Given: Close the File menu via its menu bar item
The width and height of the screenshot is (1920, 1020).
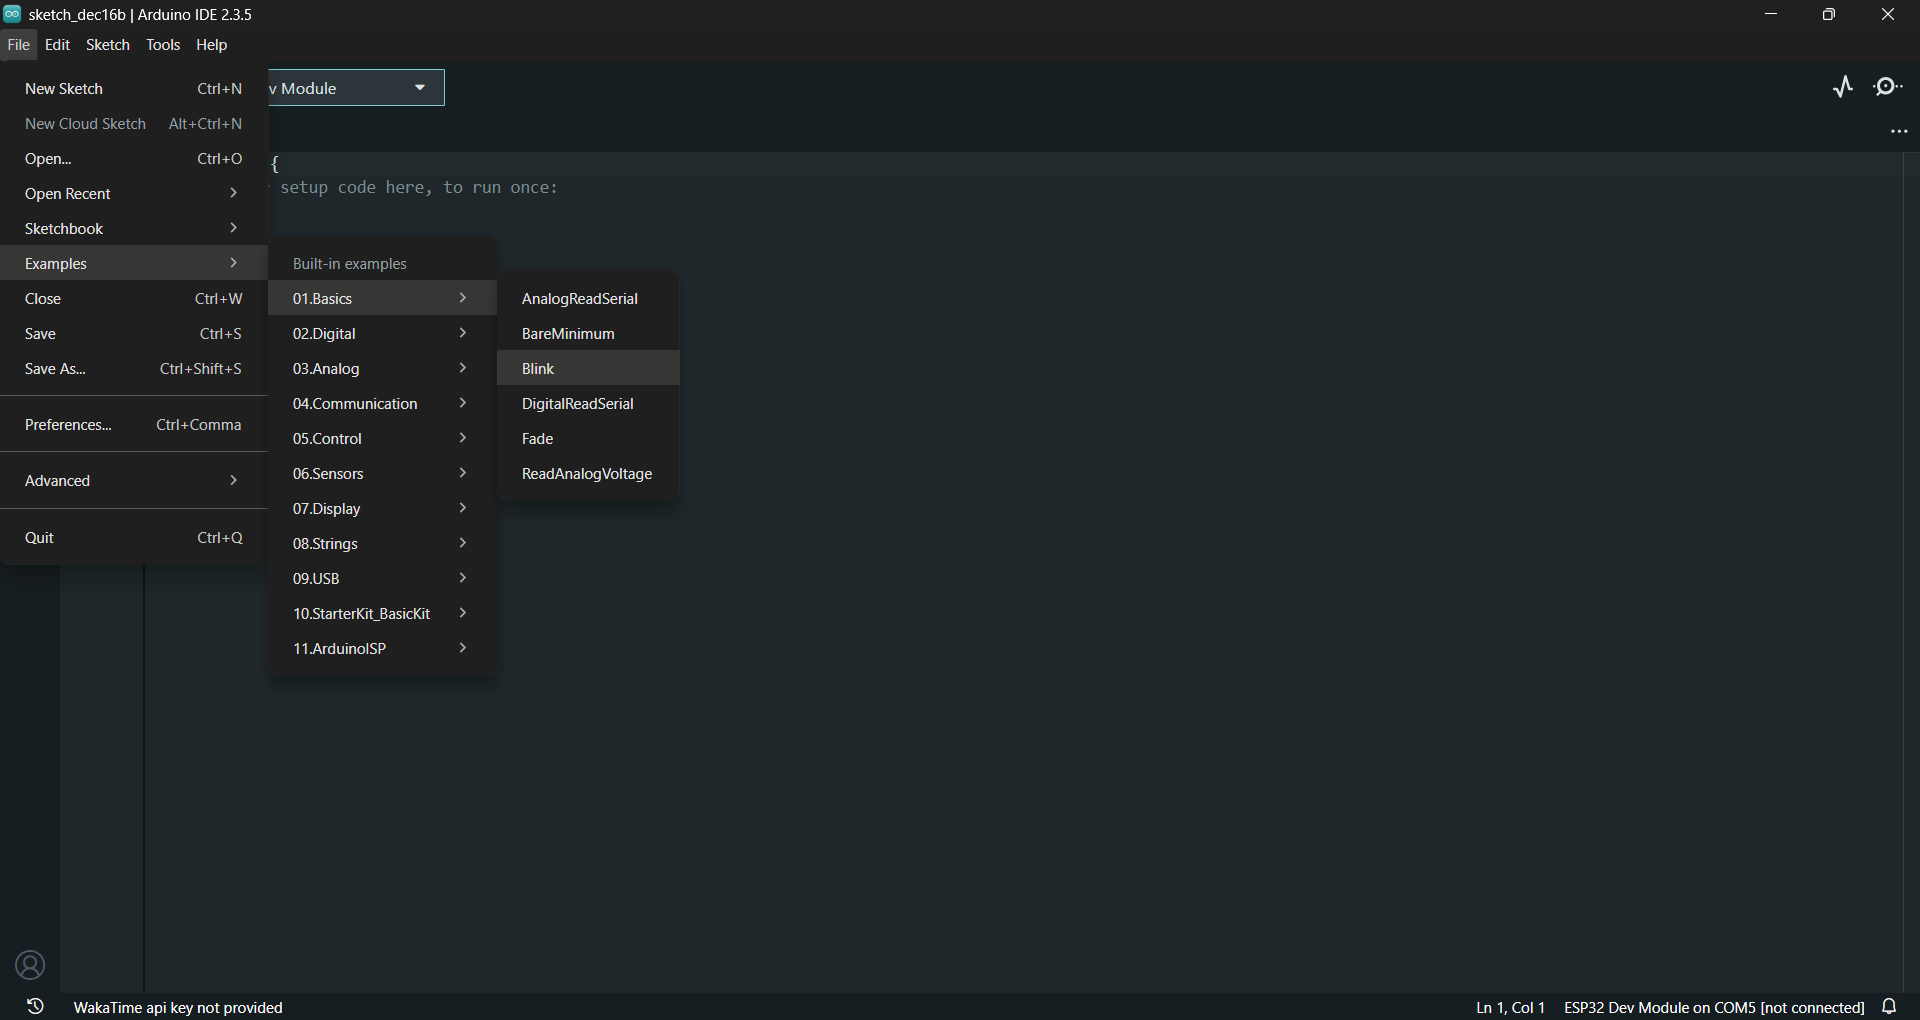Looking at the screenshot, I should pyautogui.click(x=18, y=45).
